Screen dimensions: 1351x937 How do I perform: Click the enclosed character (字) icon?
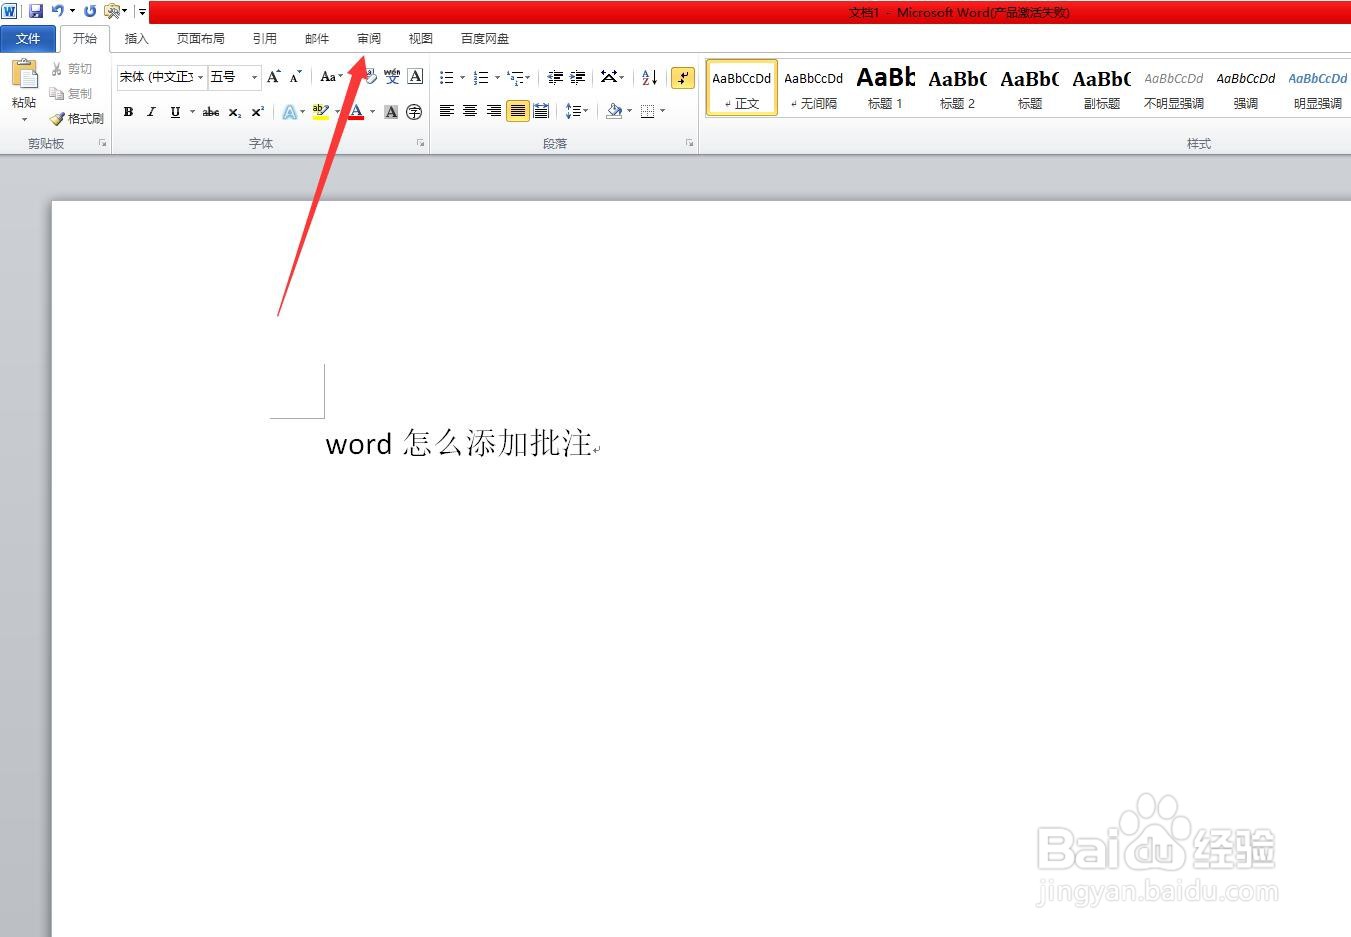414,112
